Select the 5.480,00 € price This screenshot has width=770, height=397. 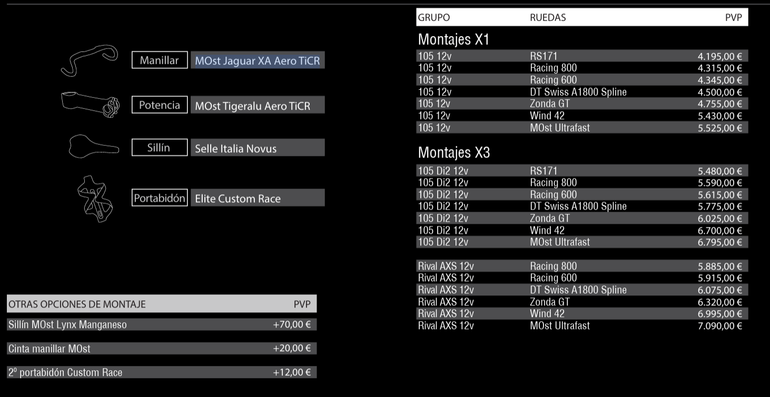pos(719,170)
